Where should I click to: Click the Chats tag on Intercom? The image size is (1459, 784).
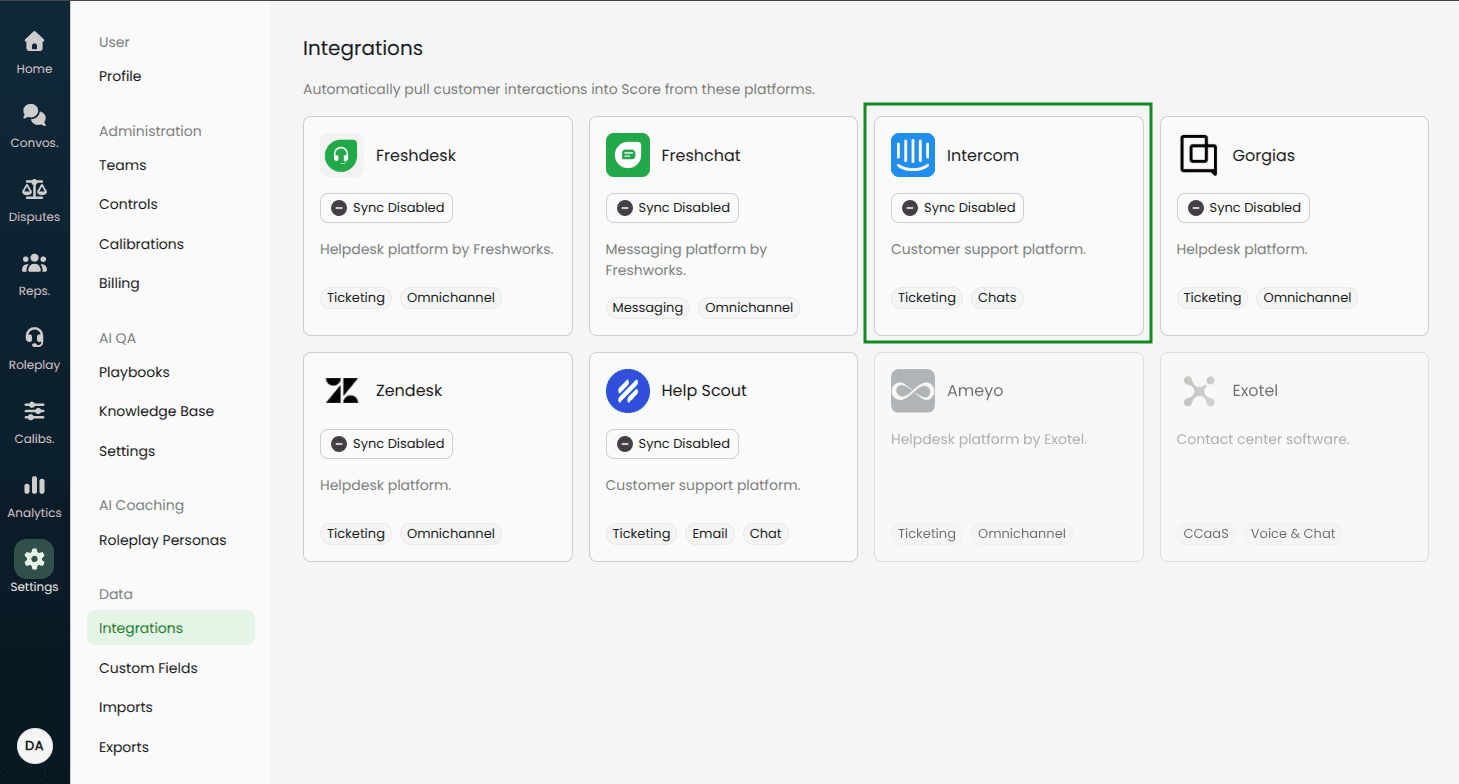997,298
